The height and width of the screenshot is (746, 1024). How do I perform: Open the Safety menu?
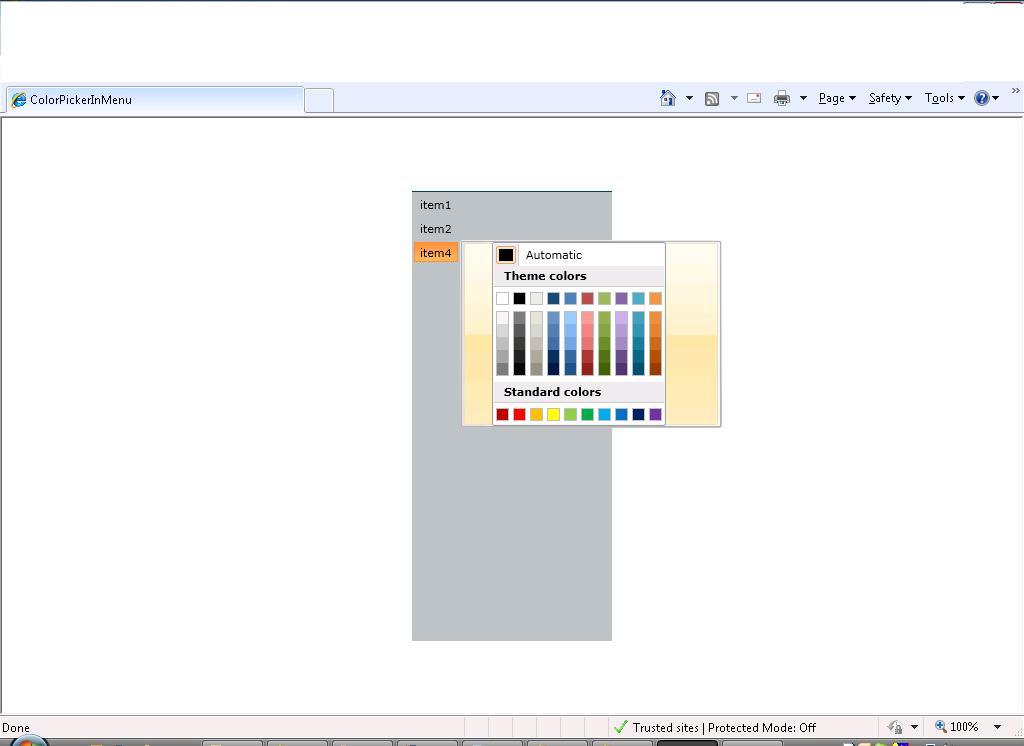(x=890, y=98)
